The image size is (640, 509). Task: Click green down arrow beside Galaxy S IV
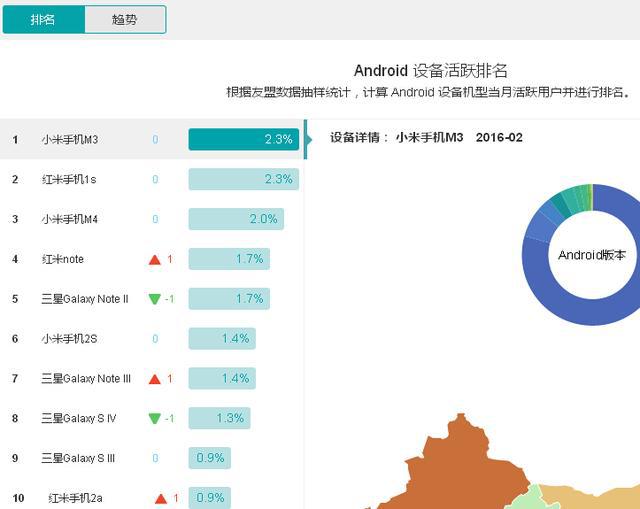[155, 418]
